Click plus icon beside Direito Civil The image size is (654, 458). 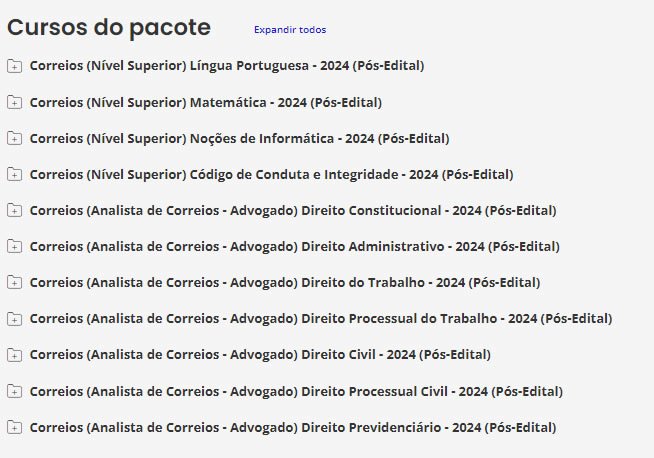click(x=14, y=355)
